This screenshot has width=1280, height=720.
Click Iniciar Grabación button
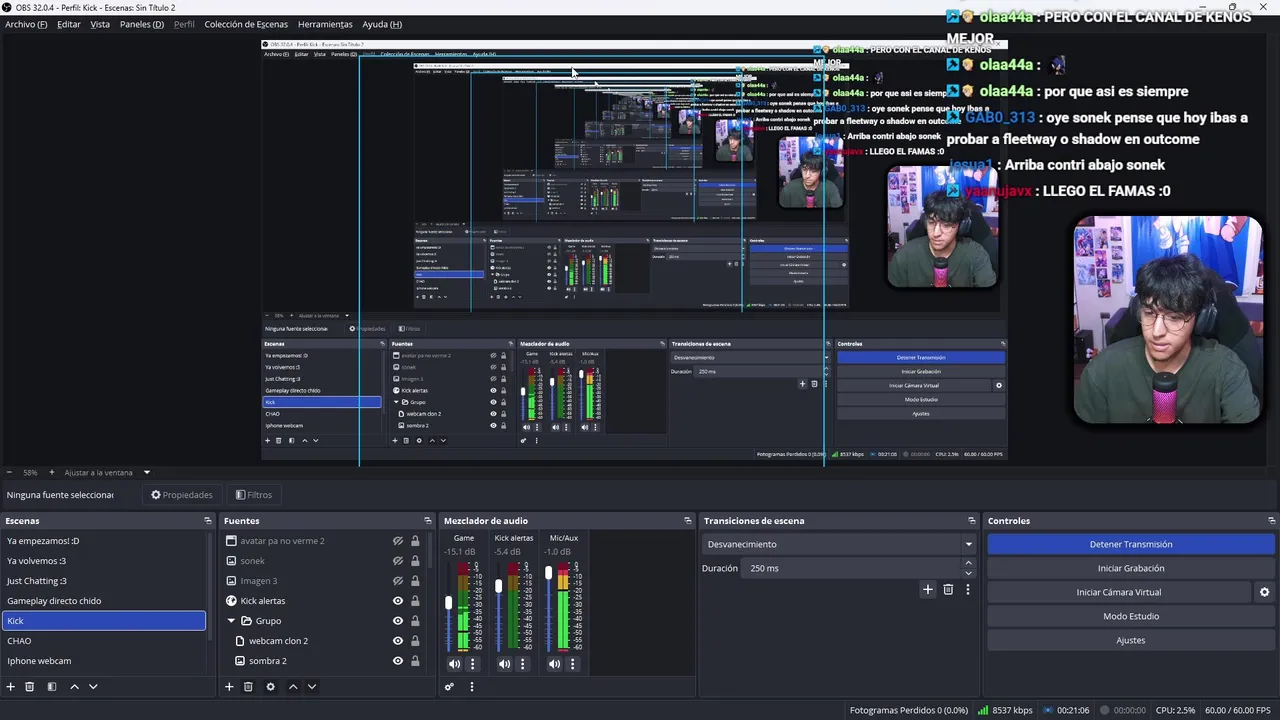1131,568
